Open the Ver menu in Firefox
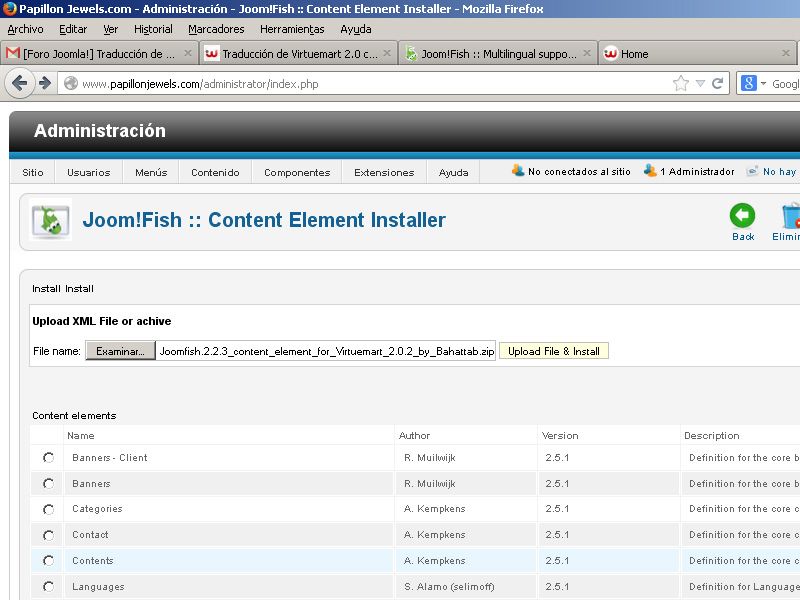Viewport: 800px width, 600px height. (111, 29)
